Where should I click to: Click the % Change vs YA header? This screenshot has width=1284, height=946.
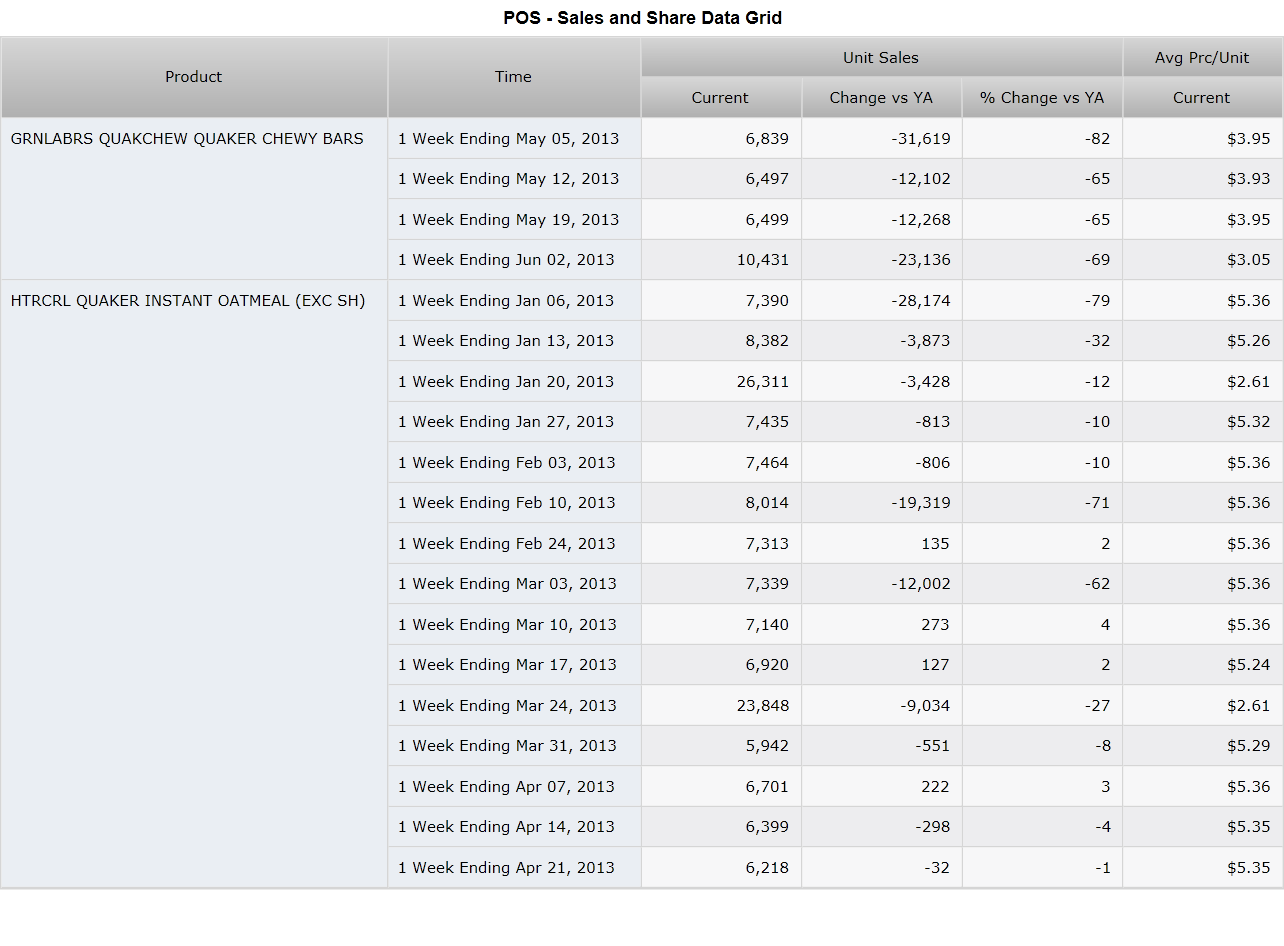tap(1042, 98)
